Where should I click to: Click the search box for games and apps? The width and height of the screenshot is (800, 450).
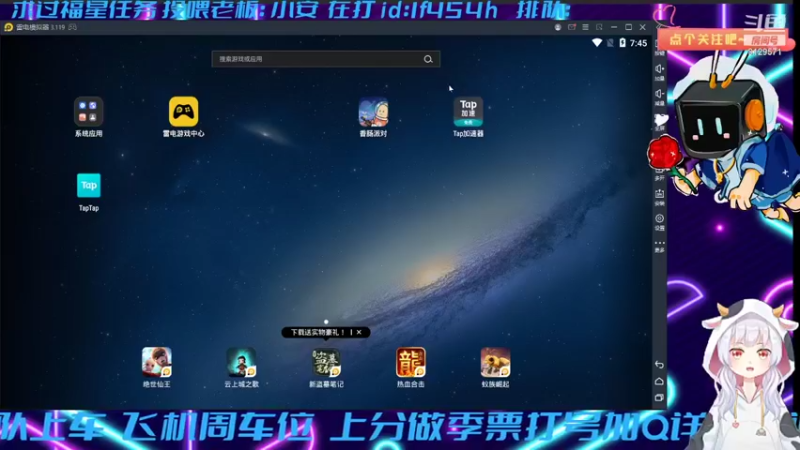coord(326,59)
